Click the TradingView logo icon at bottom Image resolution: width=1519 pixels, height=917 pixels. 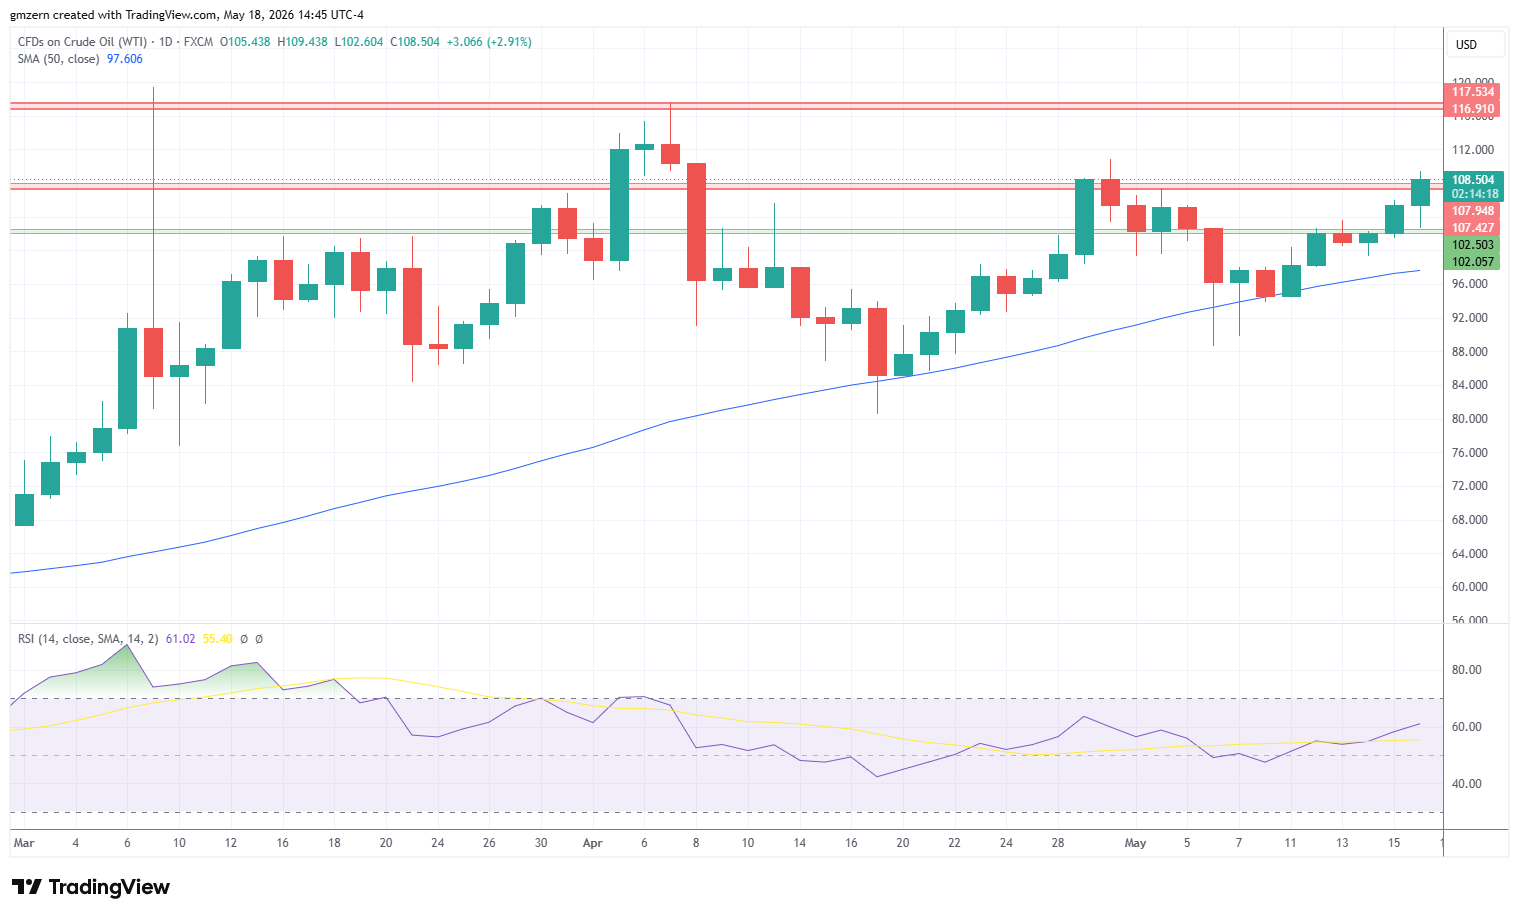[27, 887]
